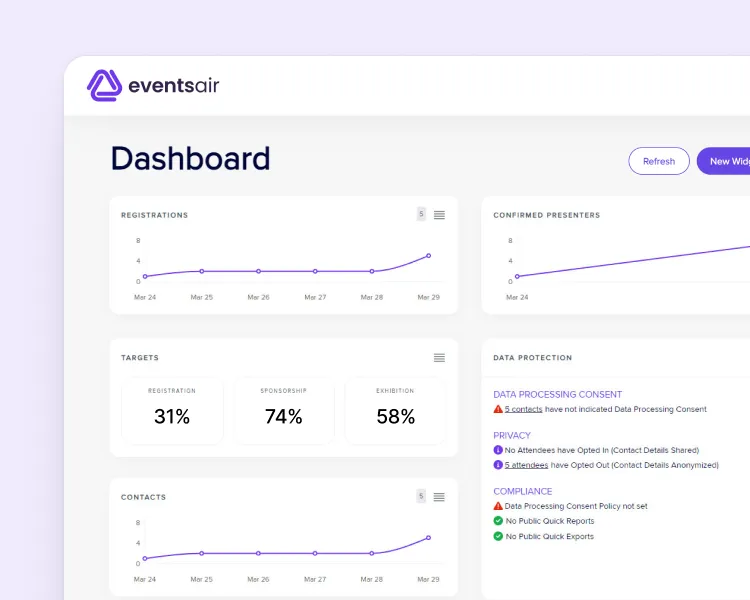Click the New Widget button

pos(723,161)
